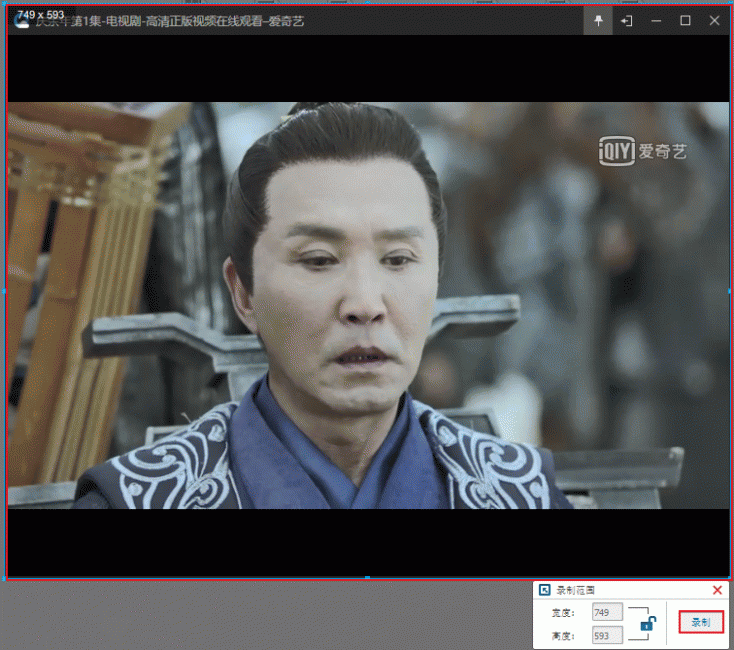
Task: Close the 录制范围 panel
Action: [x=717, y=590]
